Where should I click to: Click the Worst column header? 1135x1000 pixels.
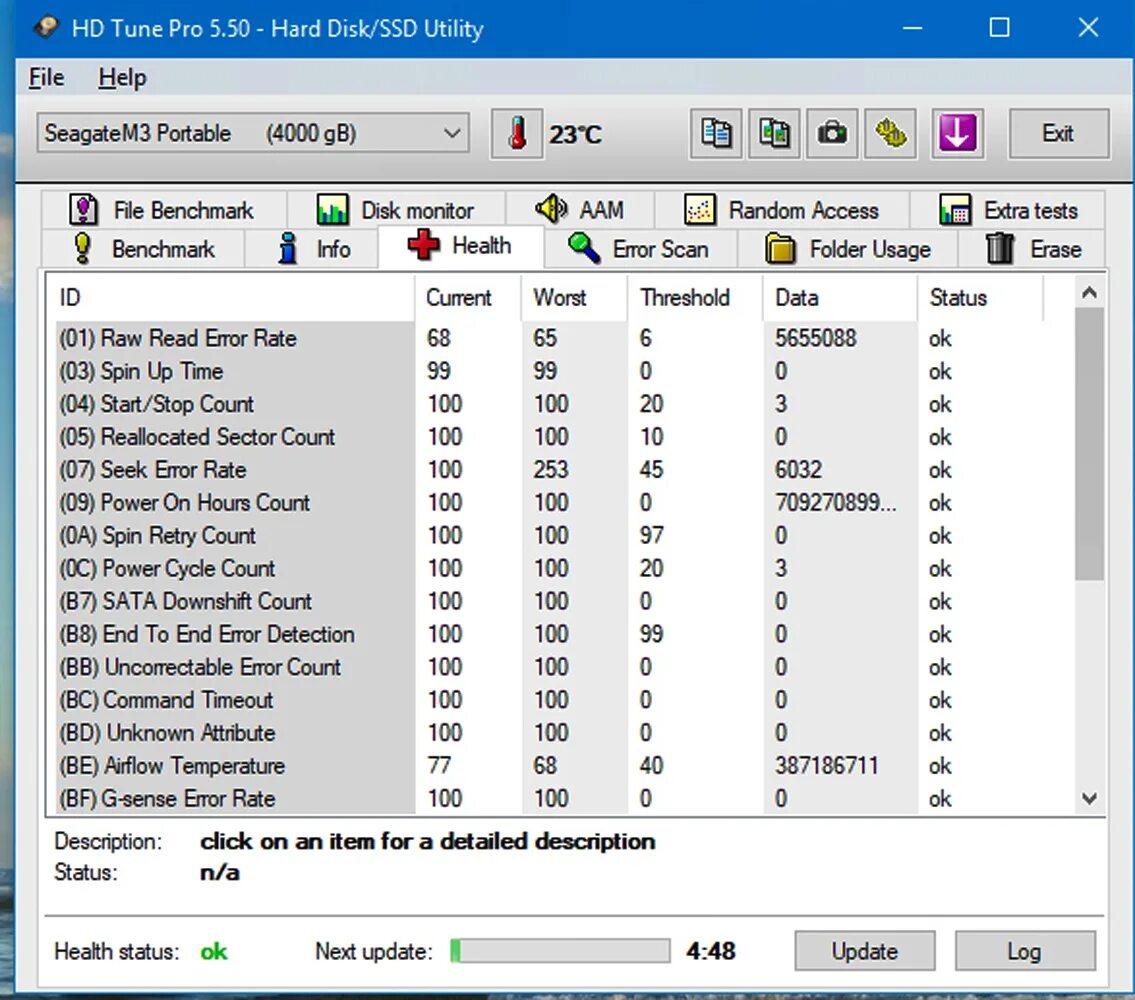[574, 298]
